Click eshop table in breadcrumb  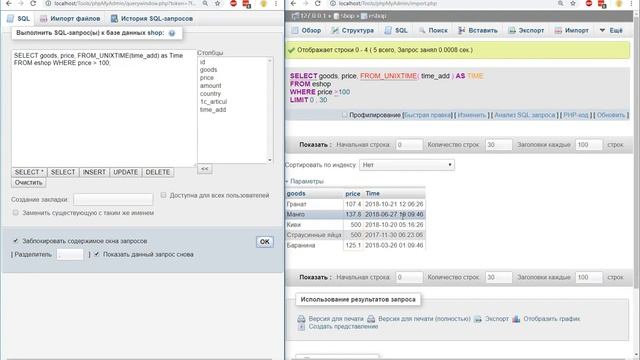pyautogui.click(x=374, y=16)
